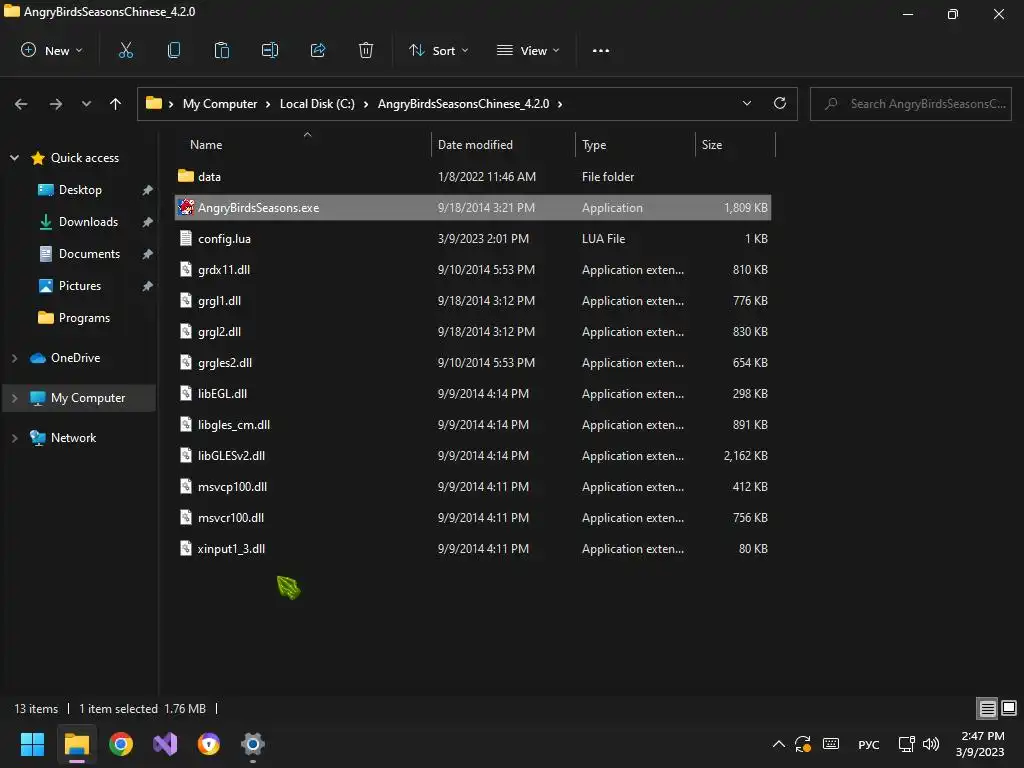The width and height of the screenshot is (1024, 768).
Task: Sort by the Size column header
Action: pyautogui.click(x=712, y=145)
